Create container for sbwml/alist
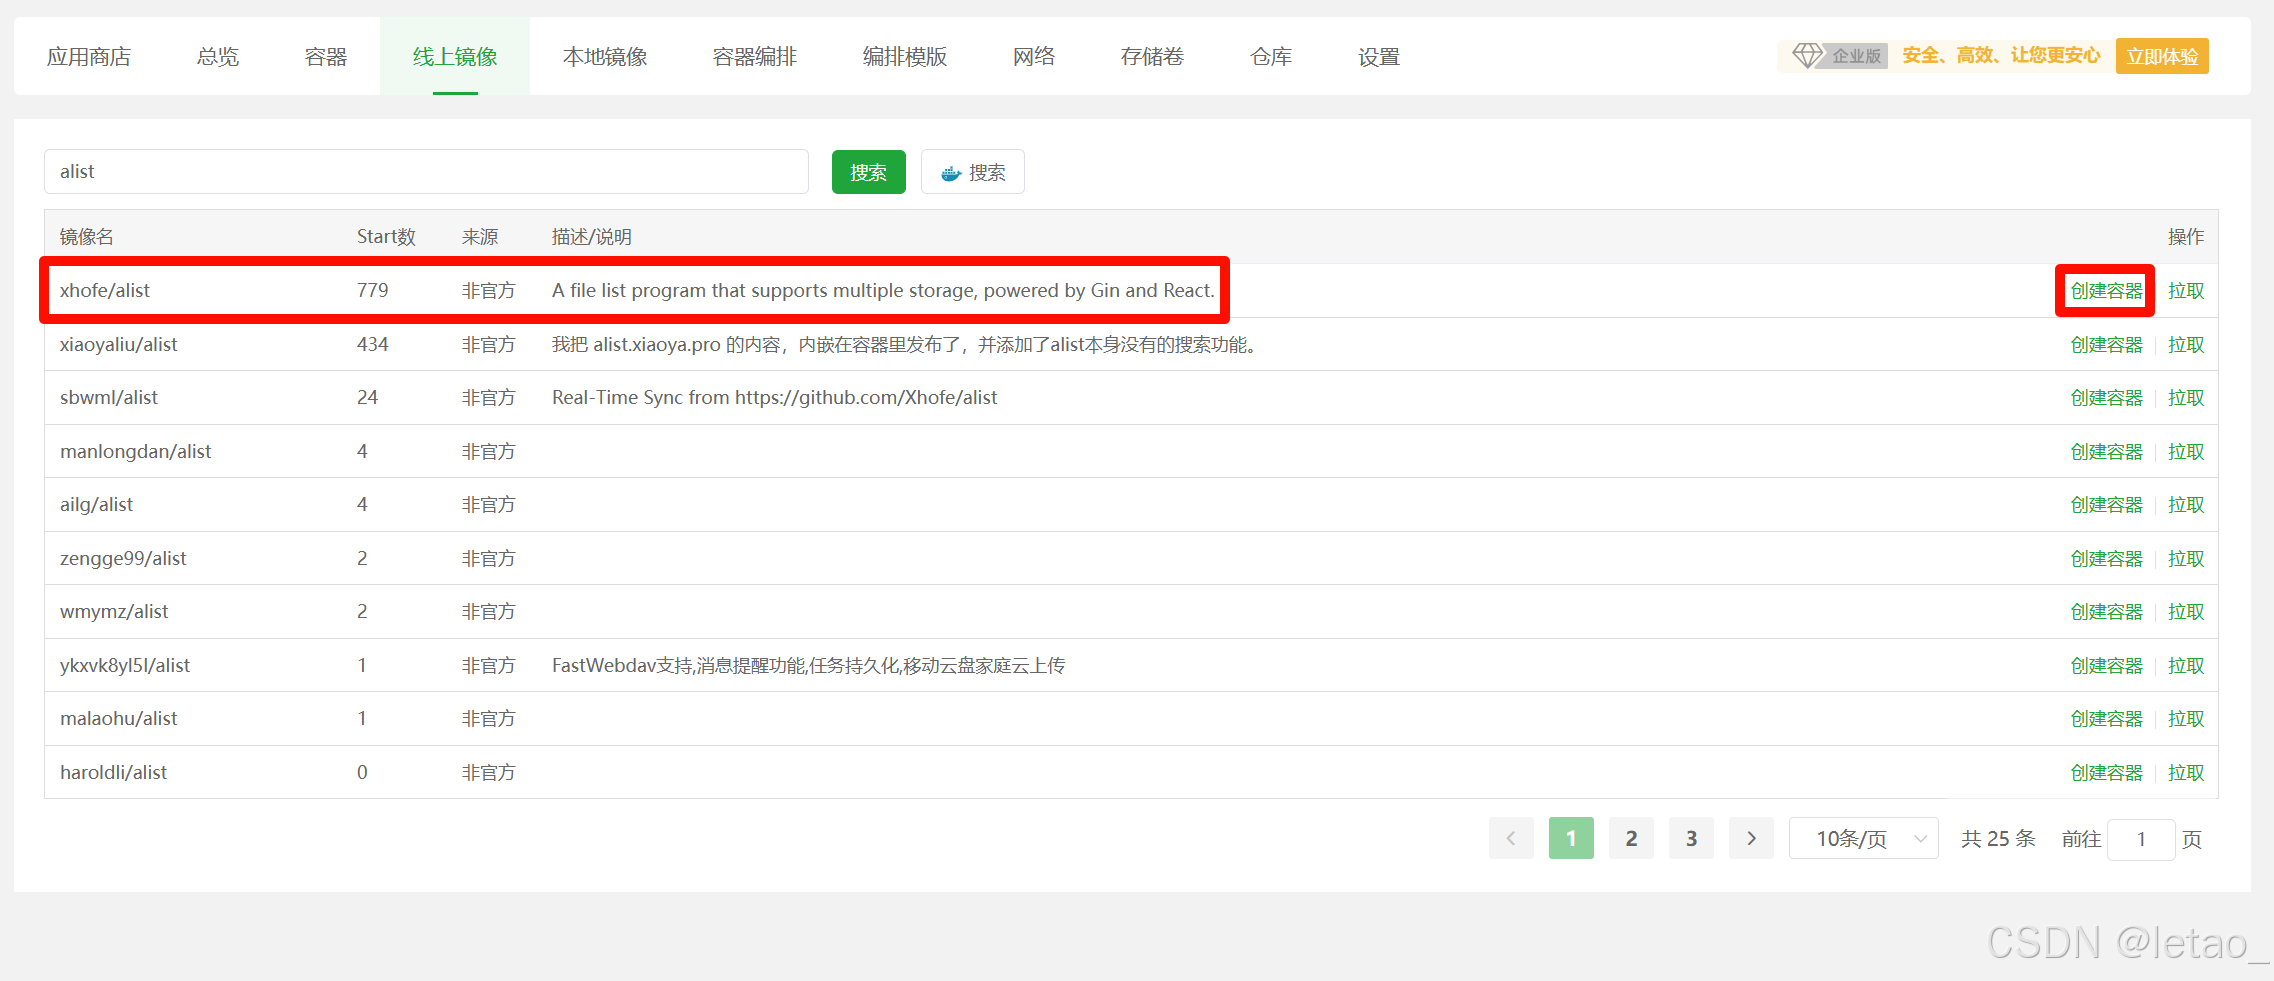 [2106, 398]
